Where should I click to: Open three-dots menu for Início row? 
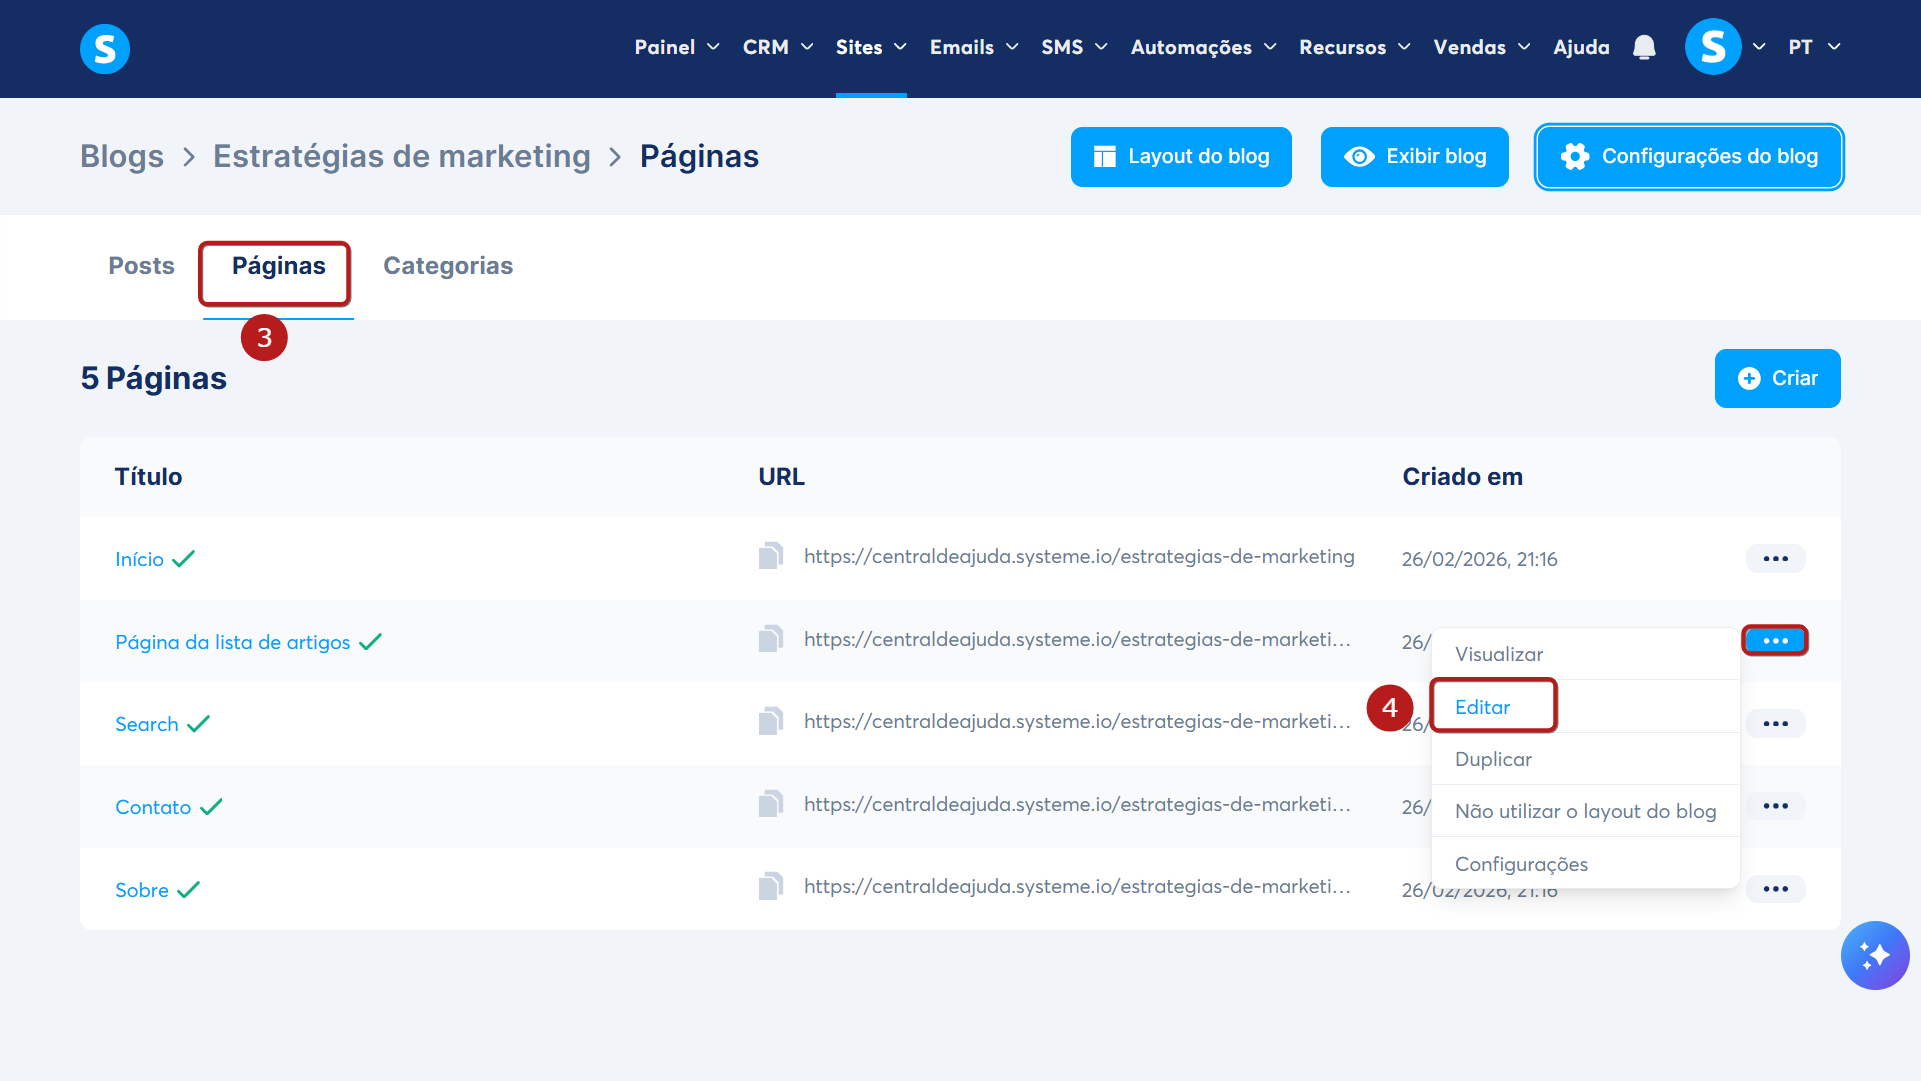coord(1775,559)
